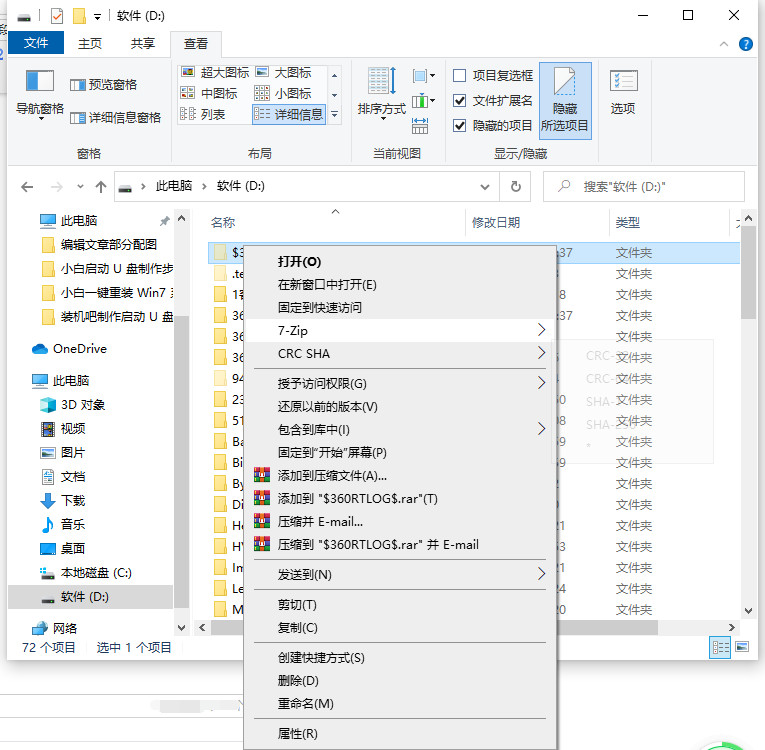765x750 pixels.
Task: Select 详细信息 layout option
Action: tap(290, 114)
